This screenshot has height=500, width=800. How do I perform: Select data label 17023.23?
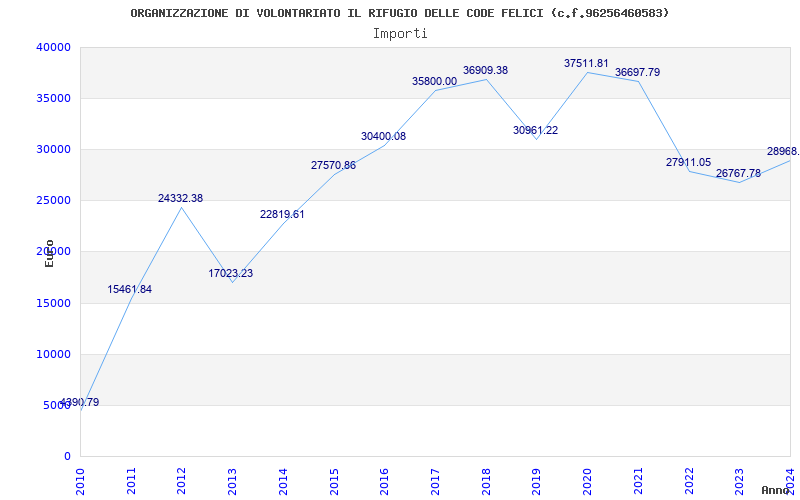(x=231, y=273)
